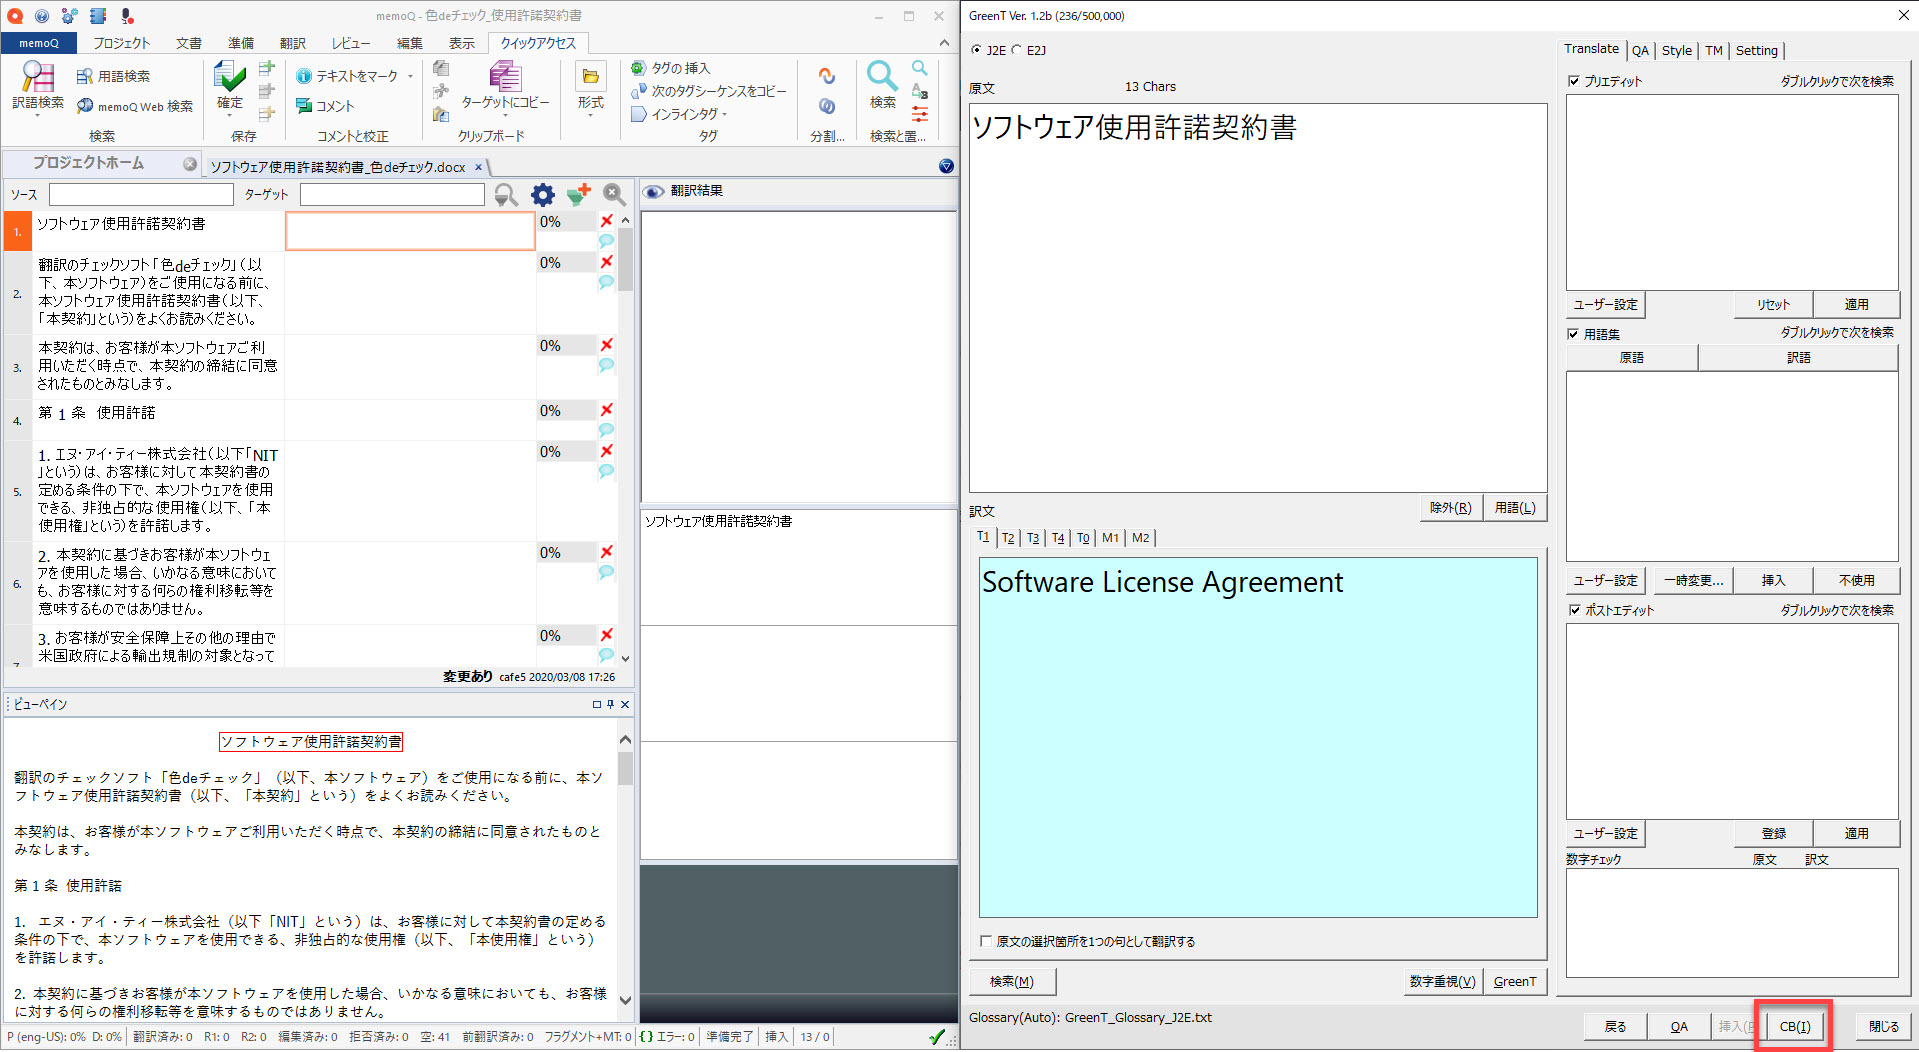Image resolution: width=1919 pixels, height=1052 pixels.
Task: Open the レビュー ribbon tab
Action: (350, 43)
